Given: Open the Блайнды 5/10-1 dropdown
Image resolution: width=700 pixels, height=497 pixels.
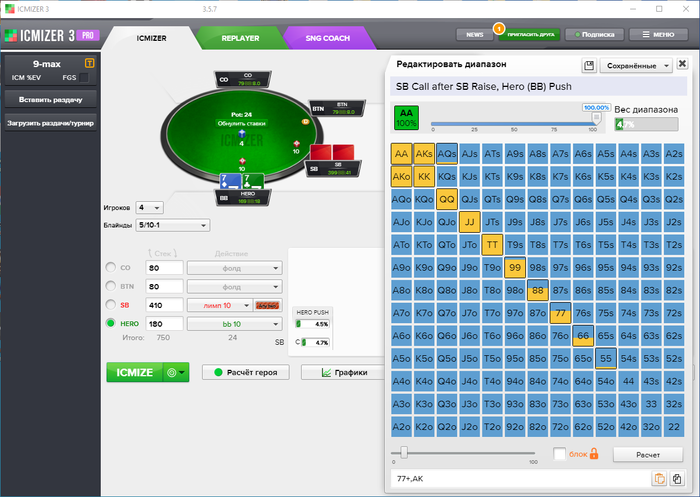Looking at the screenshot, I should coord(172,225).
